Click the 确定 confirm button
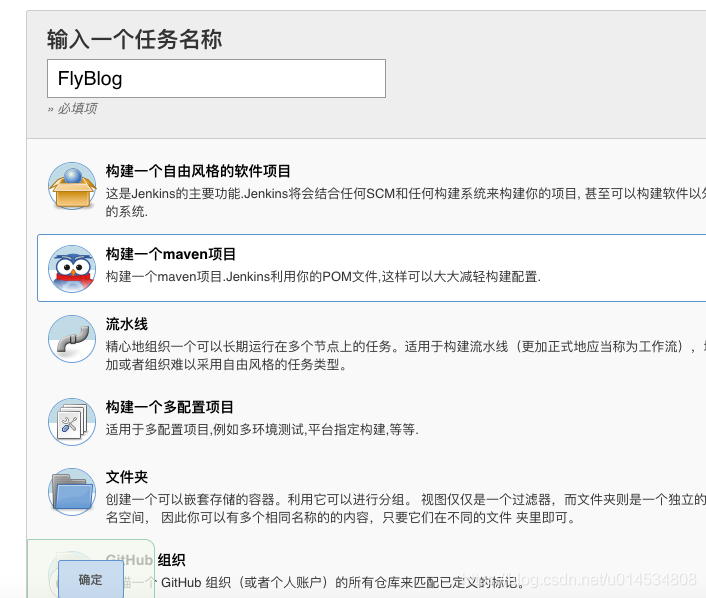Image resolution: width=706 pixels, height=598 pixels. pos(91,580)
